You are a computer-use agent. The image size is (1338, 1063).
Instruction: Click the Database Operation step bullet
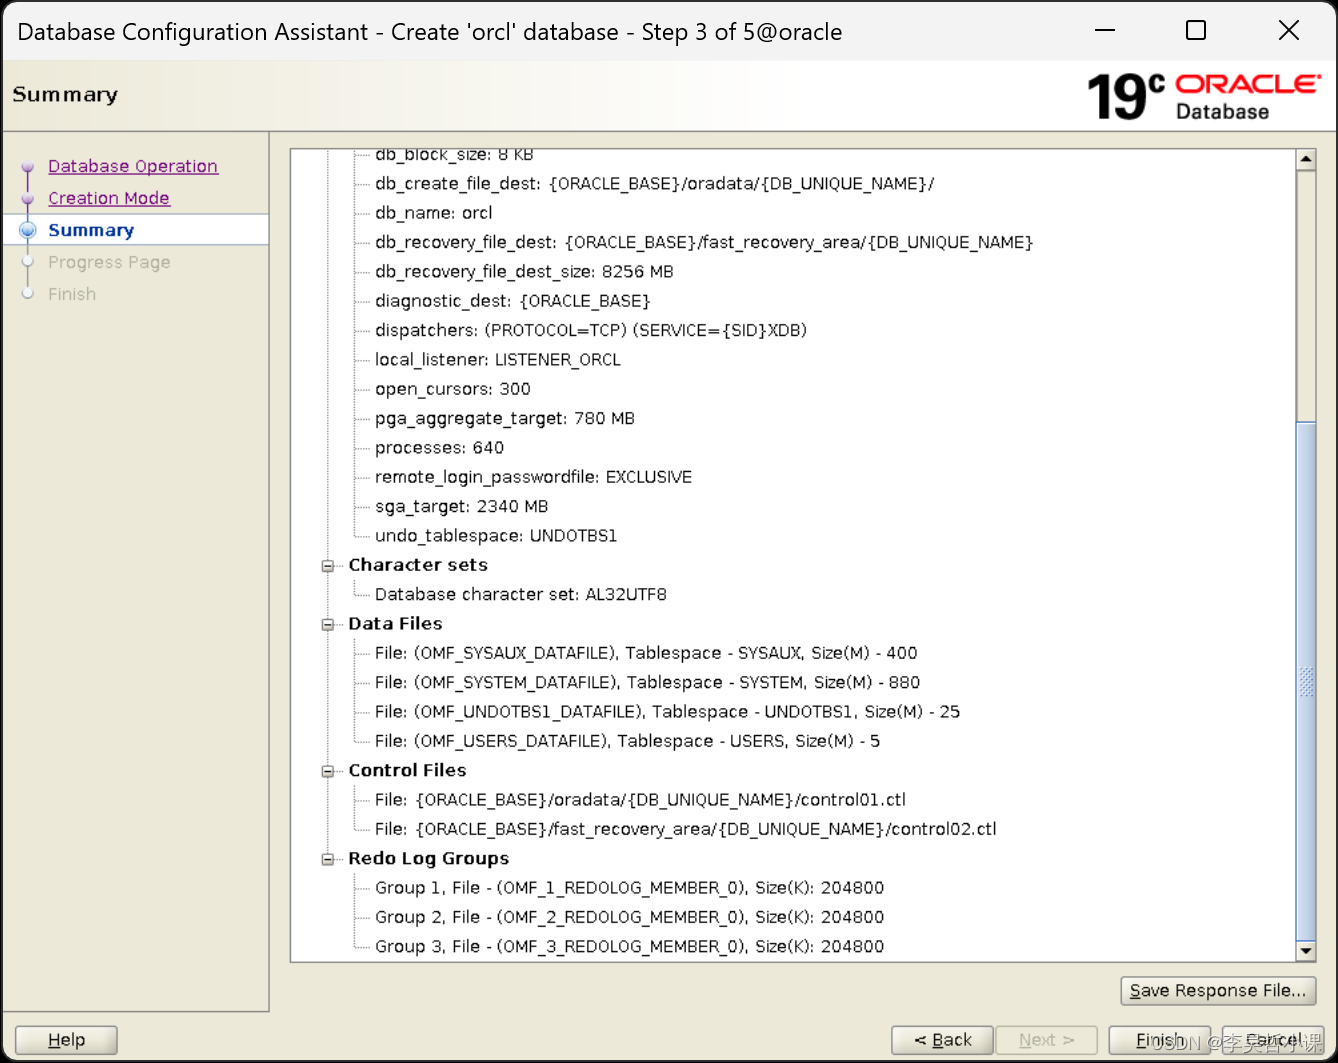(x=28, y=167)
